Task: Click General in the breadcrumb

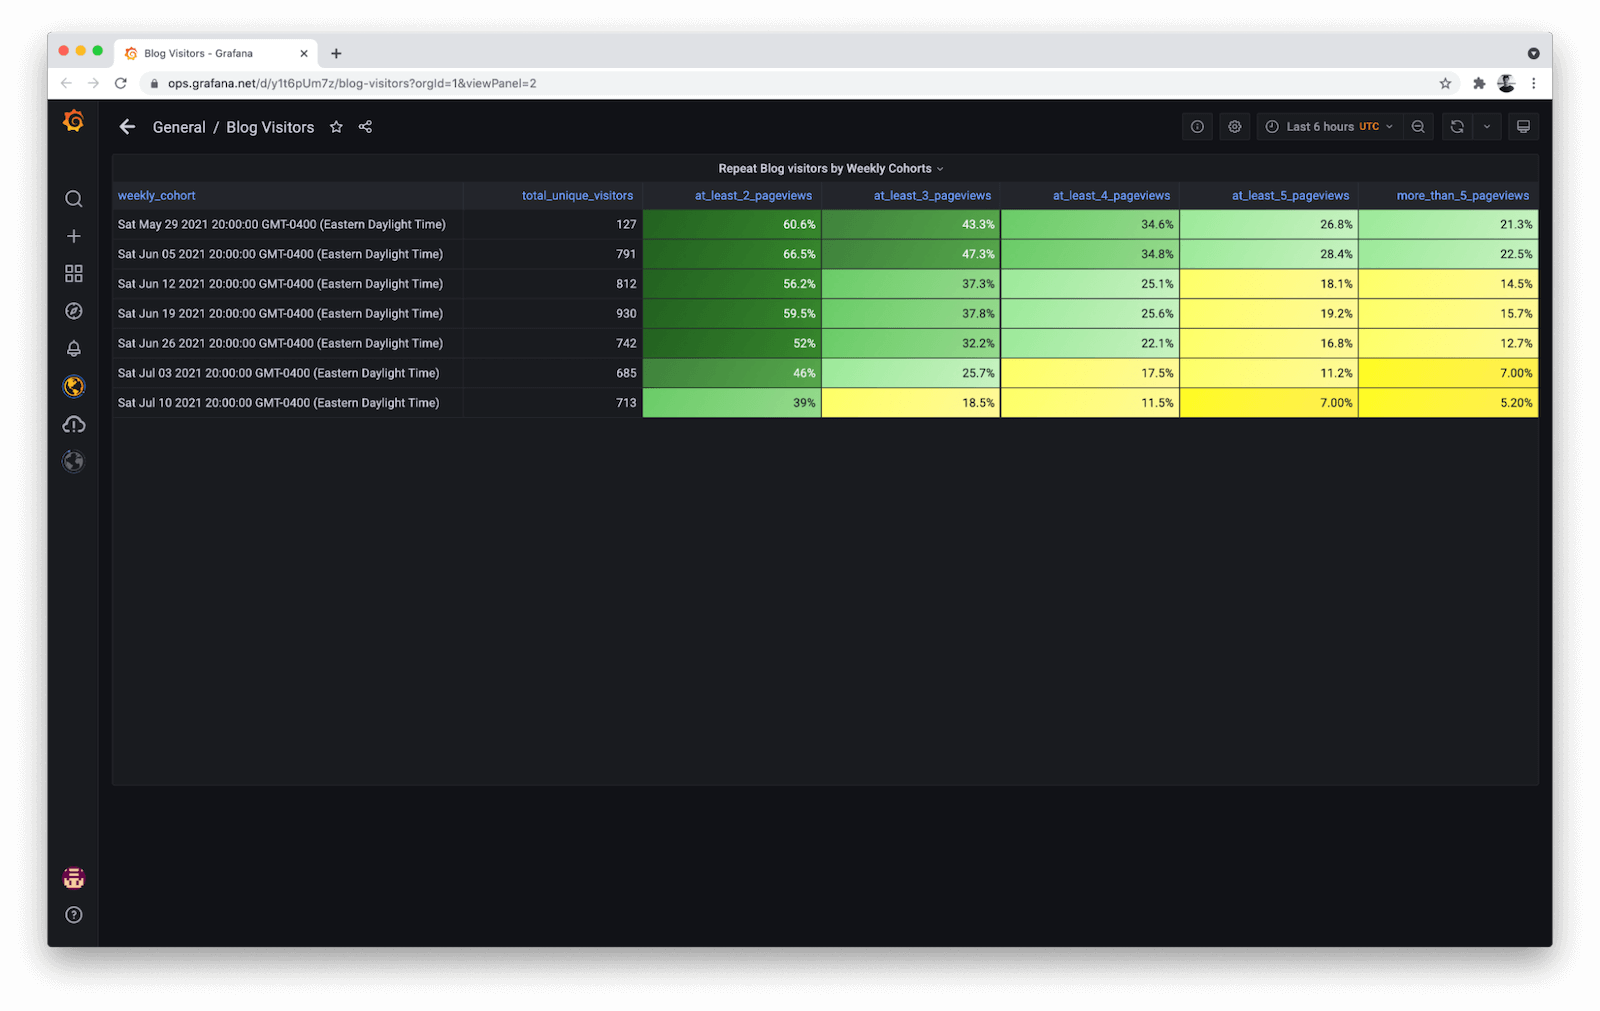Action: 179,127
